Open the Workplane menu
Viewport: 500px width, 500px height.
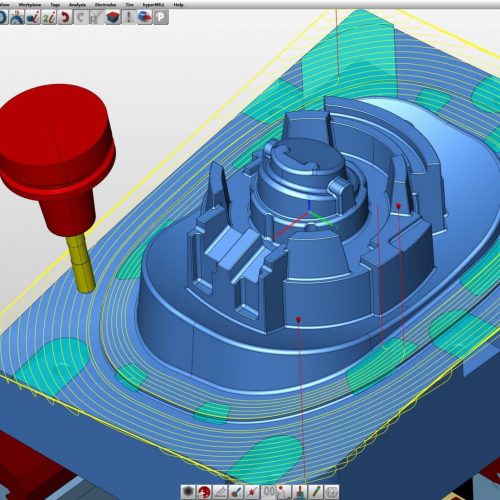30,5
